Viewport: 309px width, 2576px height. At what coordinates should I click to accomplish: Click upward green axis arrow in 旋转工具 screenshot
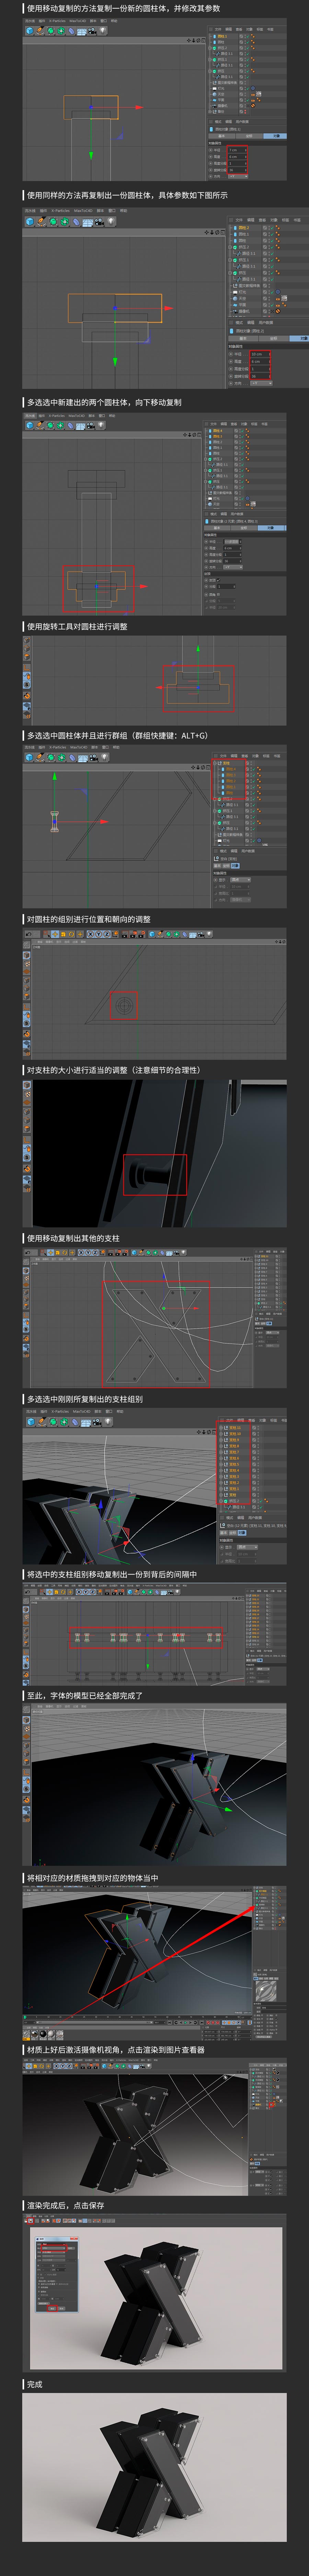198,648
